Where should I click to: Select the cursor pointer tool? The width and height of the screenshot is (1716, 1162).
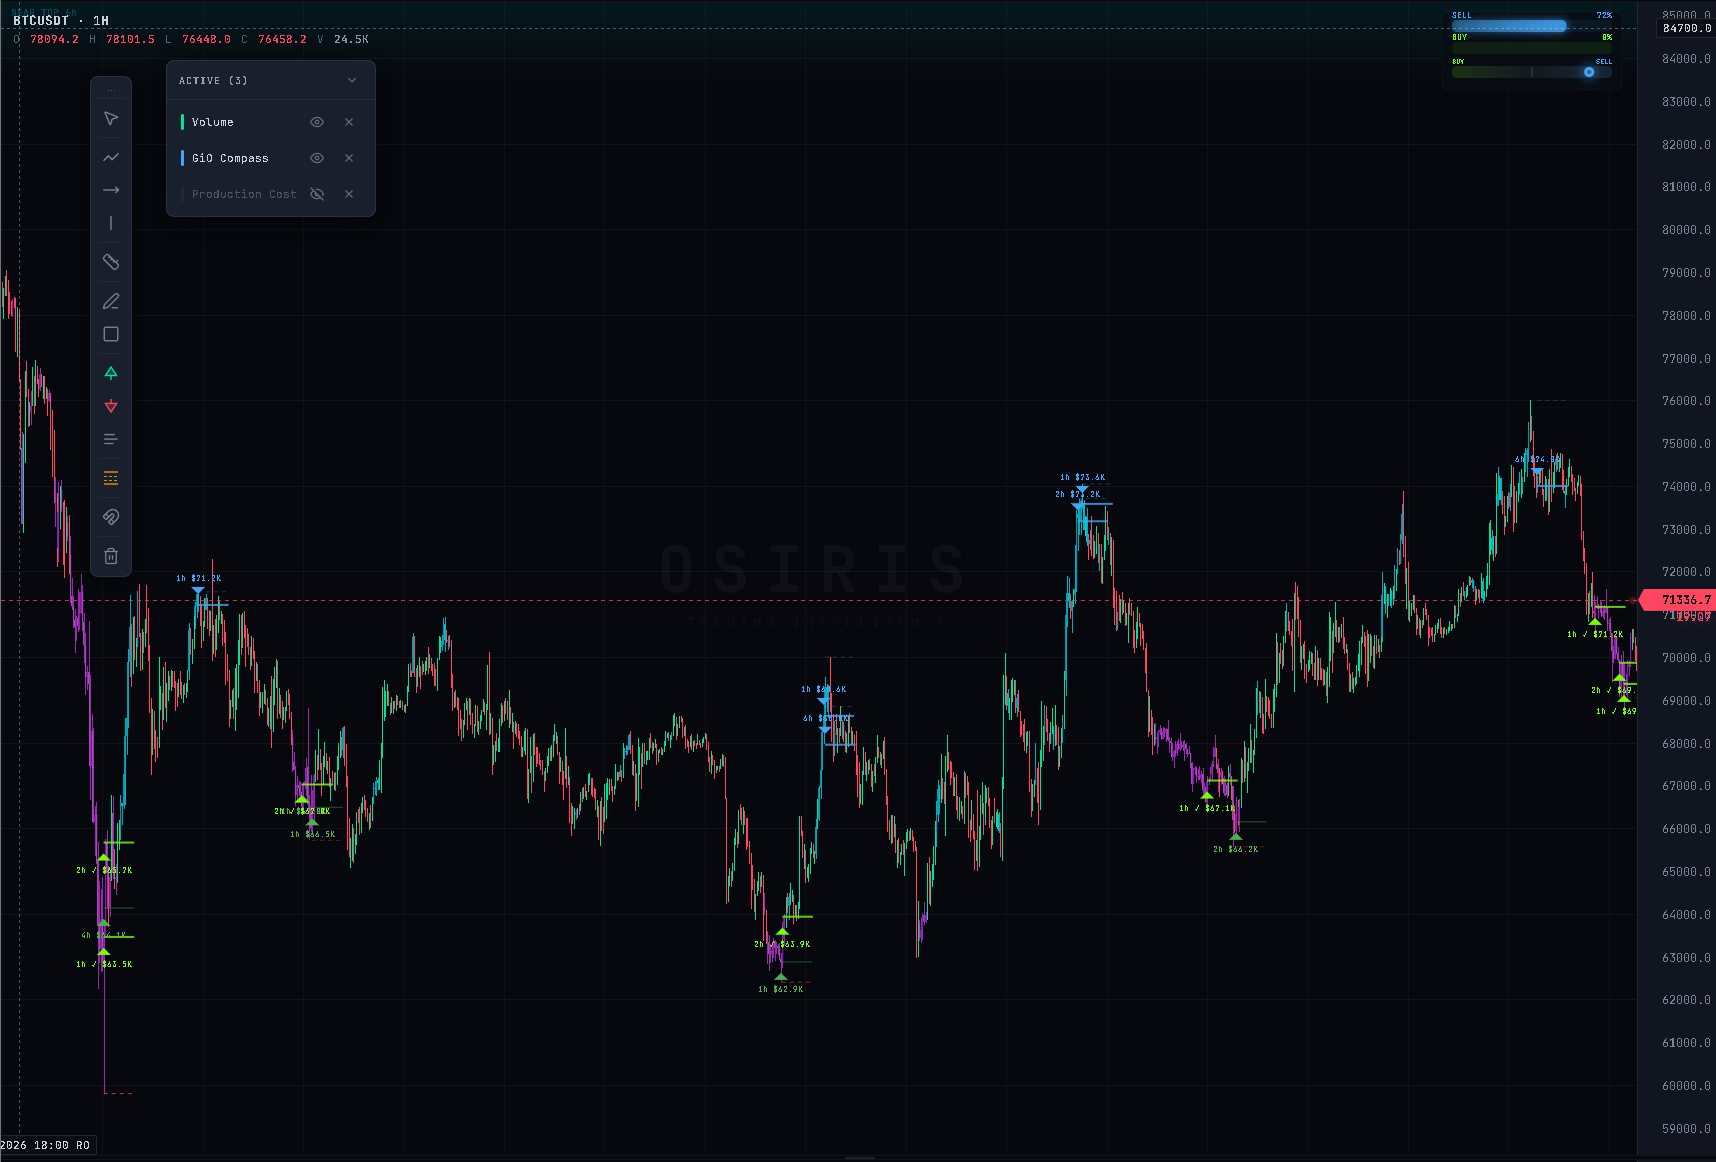tap(111, 118)
